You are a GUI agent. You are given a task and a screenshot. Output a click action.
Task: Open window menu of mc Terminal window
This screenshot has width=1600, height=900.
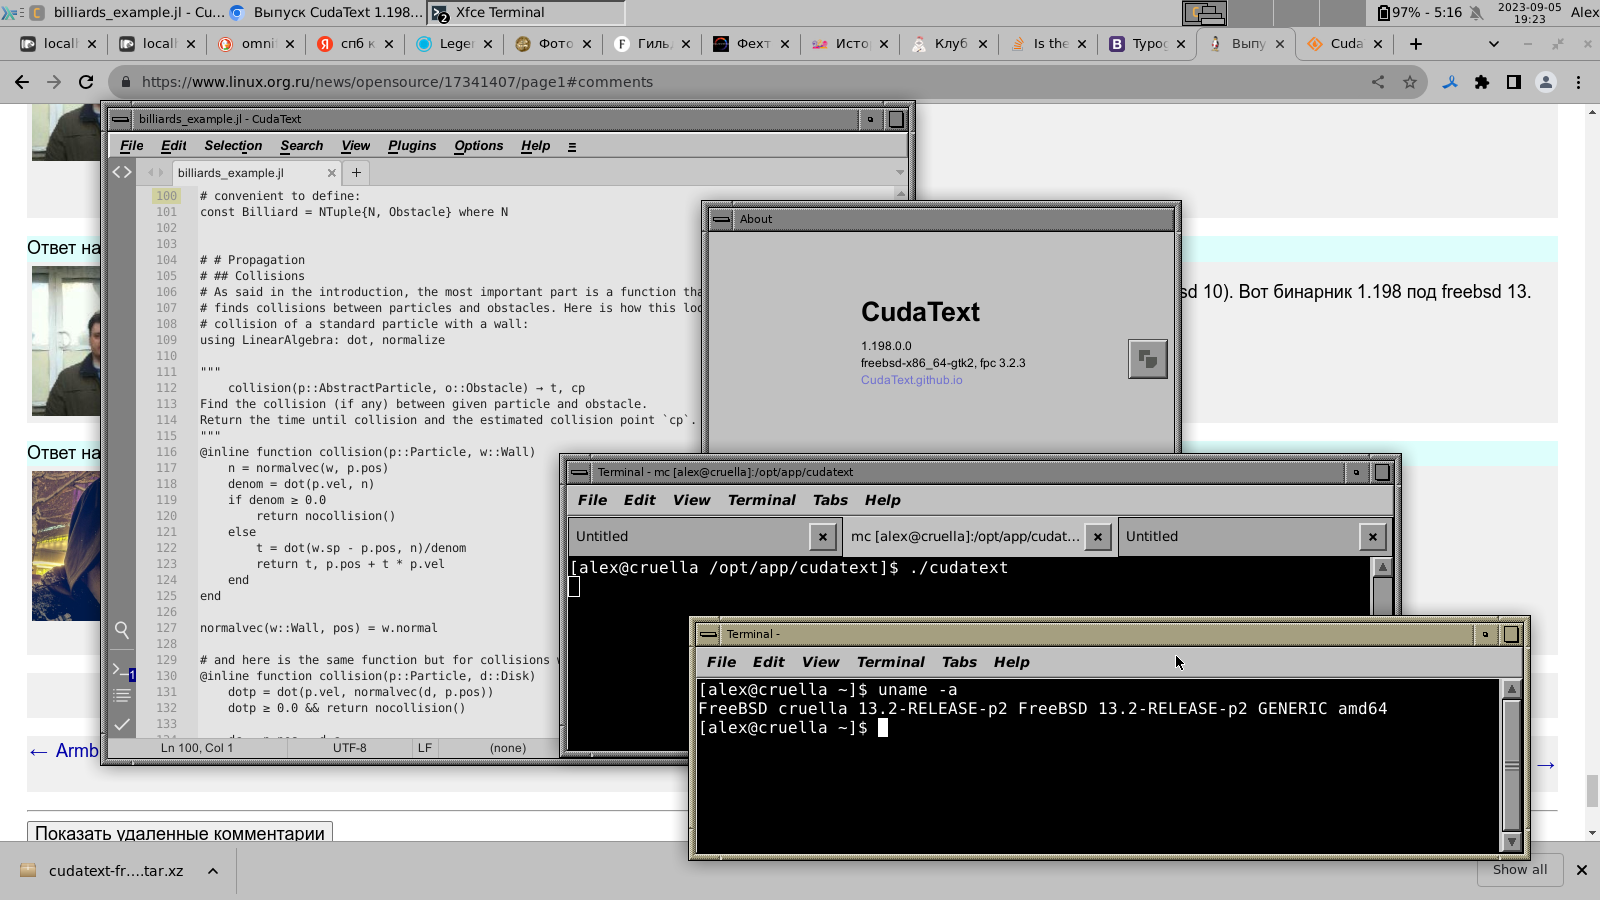click(579, 472)
